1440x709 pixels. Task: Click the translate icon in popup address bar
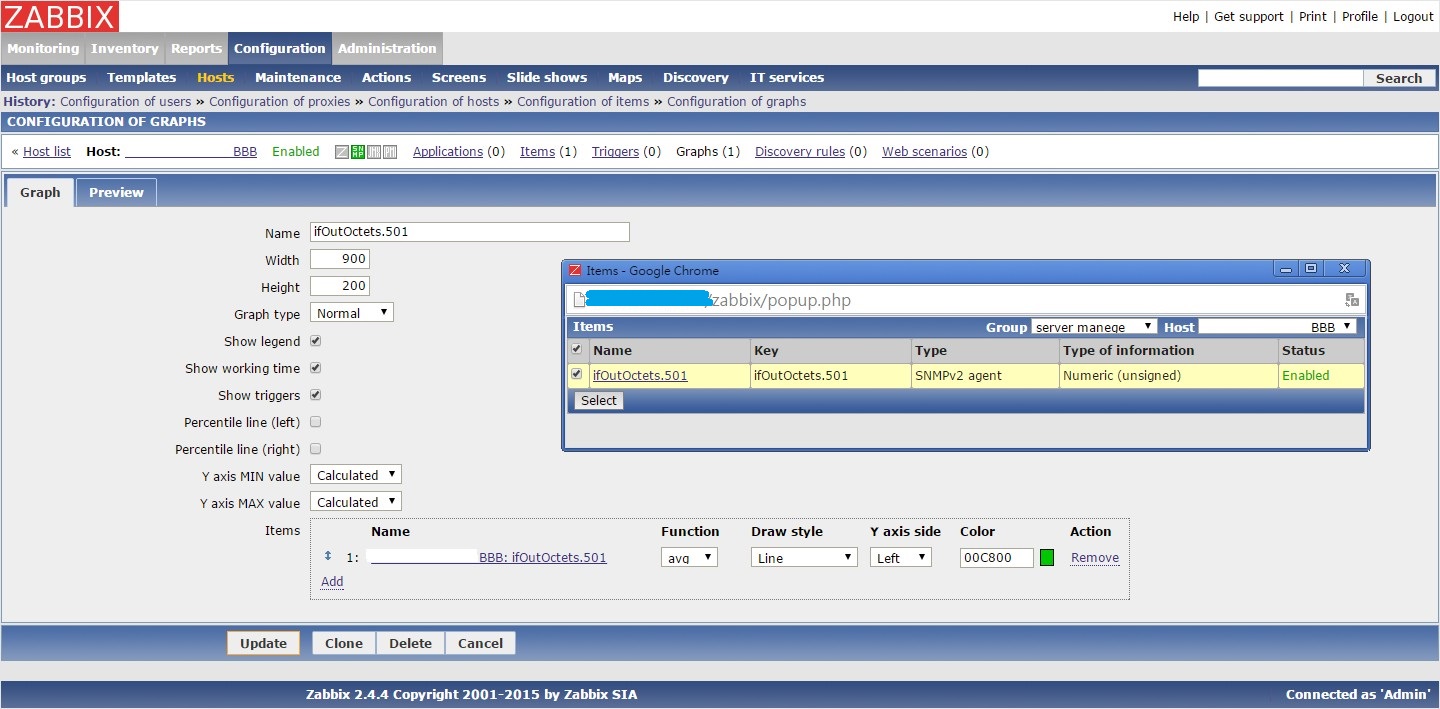point(1352,300)
